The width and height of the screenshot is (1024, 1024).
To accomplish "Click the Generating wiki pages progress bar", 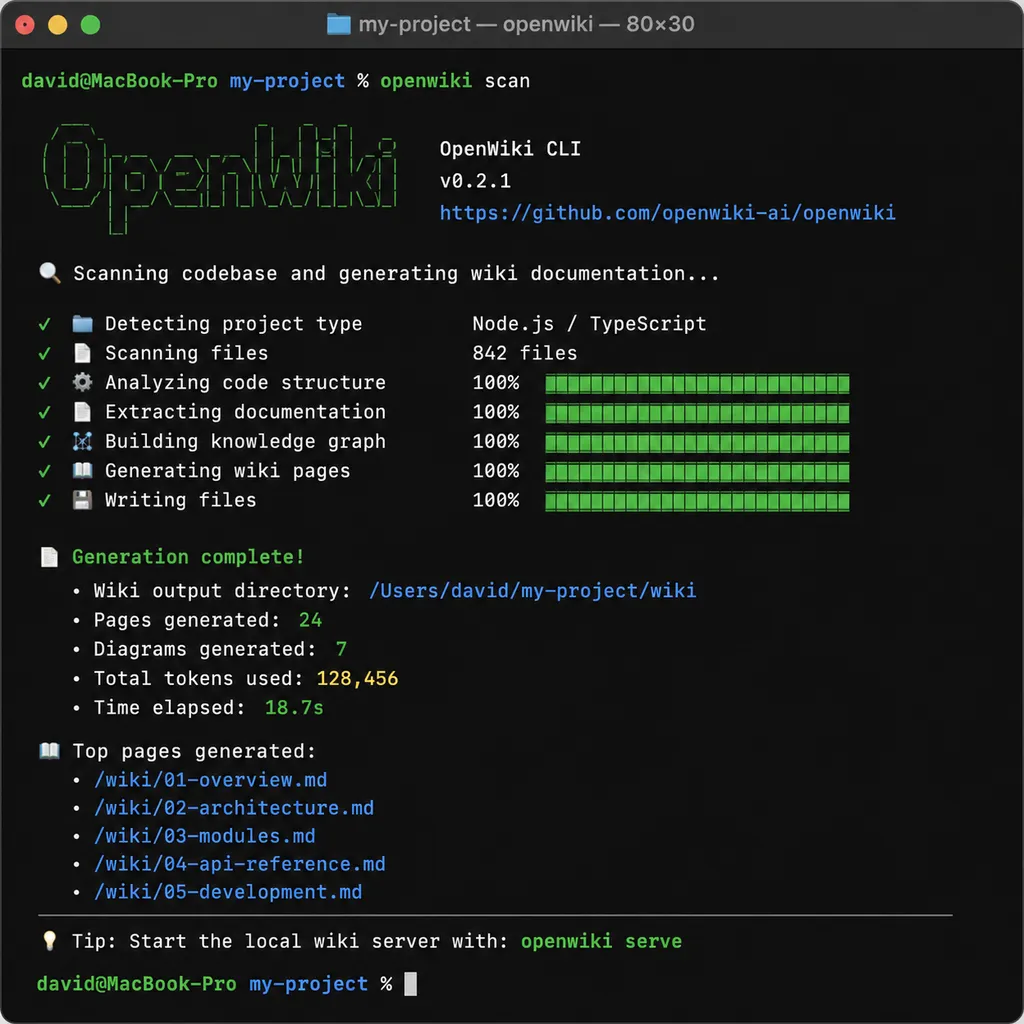I will (697, 472).
